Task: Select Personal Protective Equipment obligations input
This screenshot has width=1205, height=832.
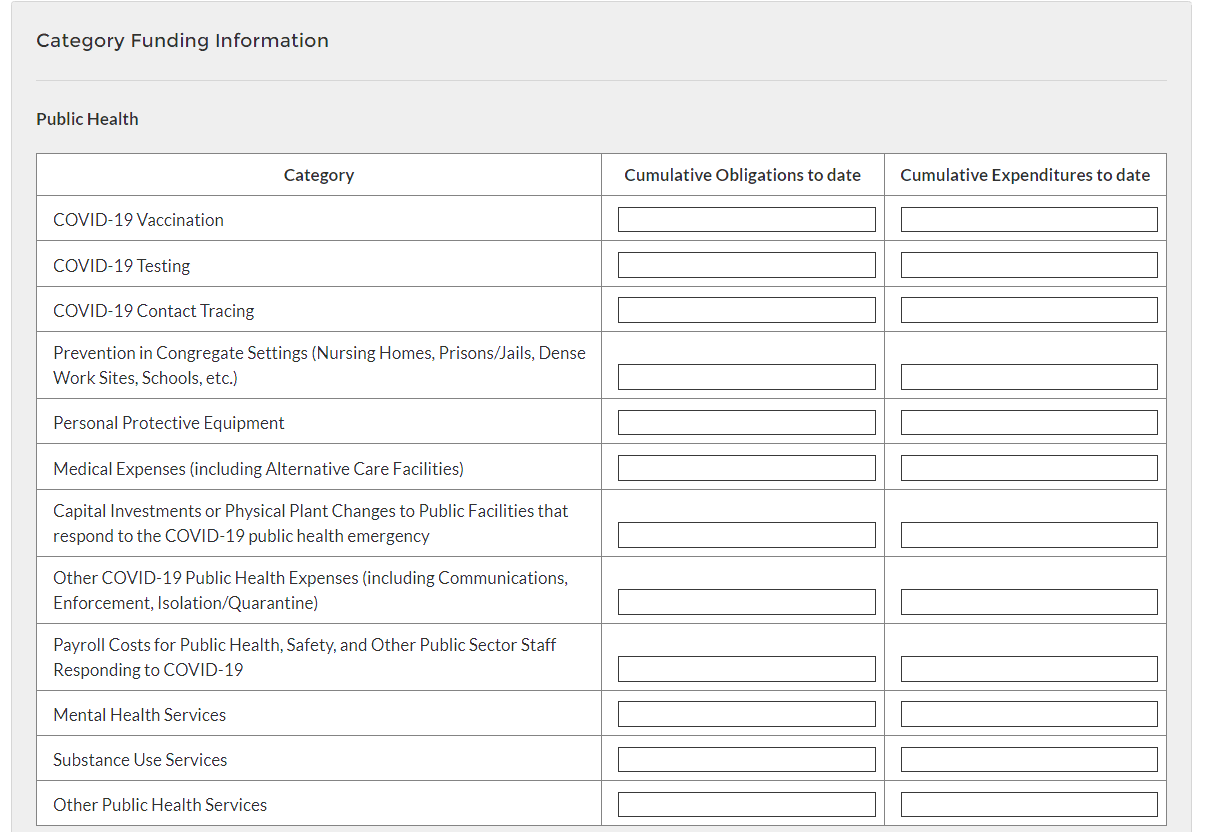Action: pos(746,423)
